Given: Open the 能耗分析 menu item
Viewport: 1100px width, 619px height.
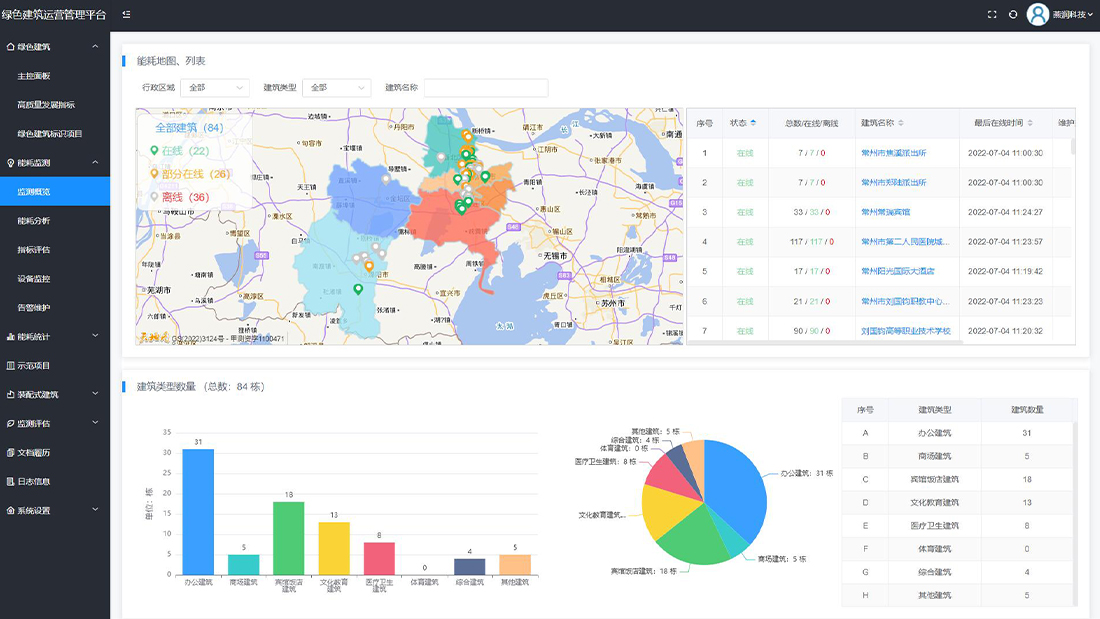Looking at the screenshot, I should point(34,220).
